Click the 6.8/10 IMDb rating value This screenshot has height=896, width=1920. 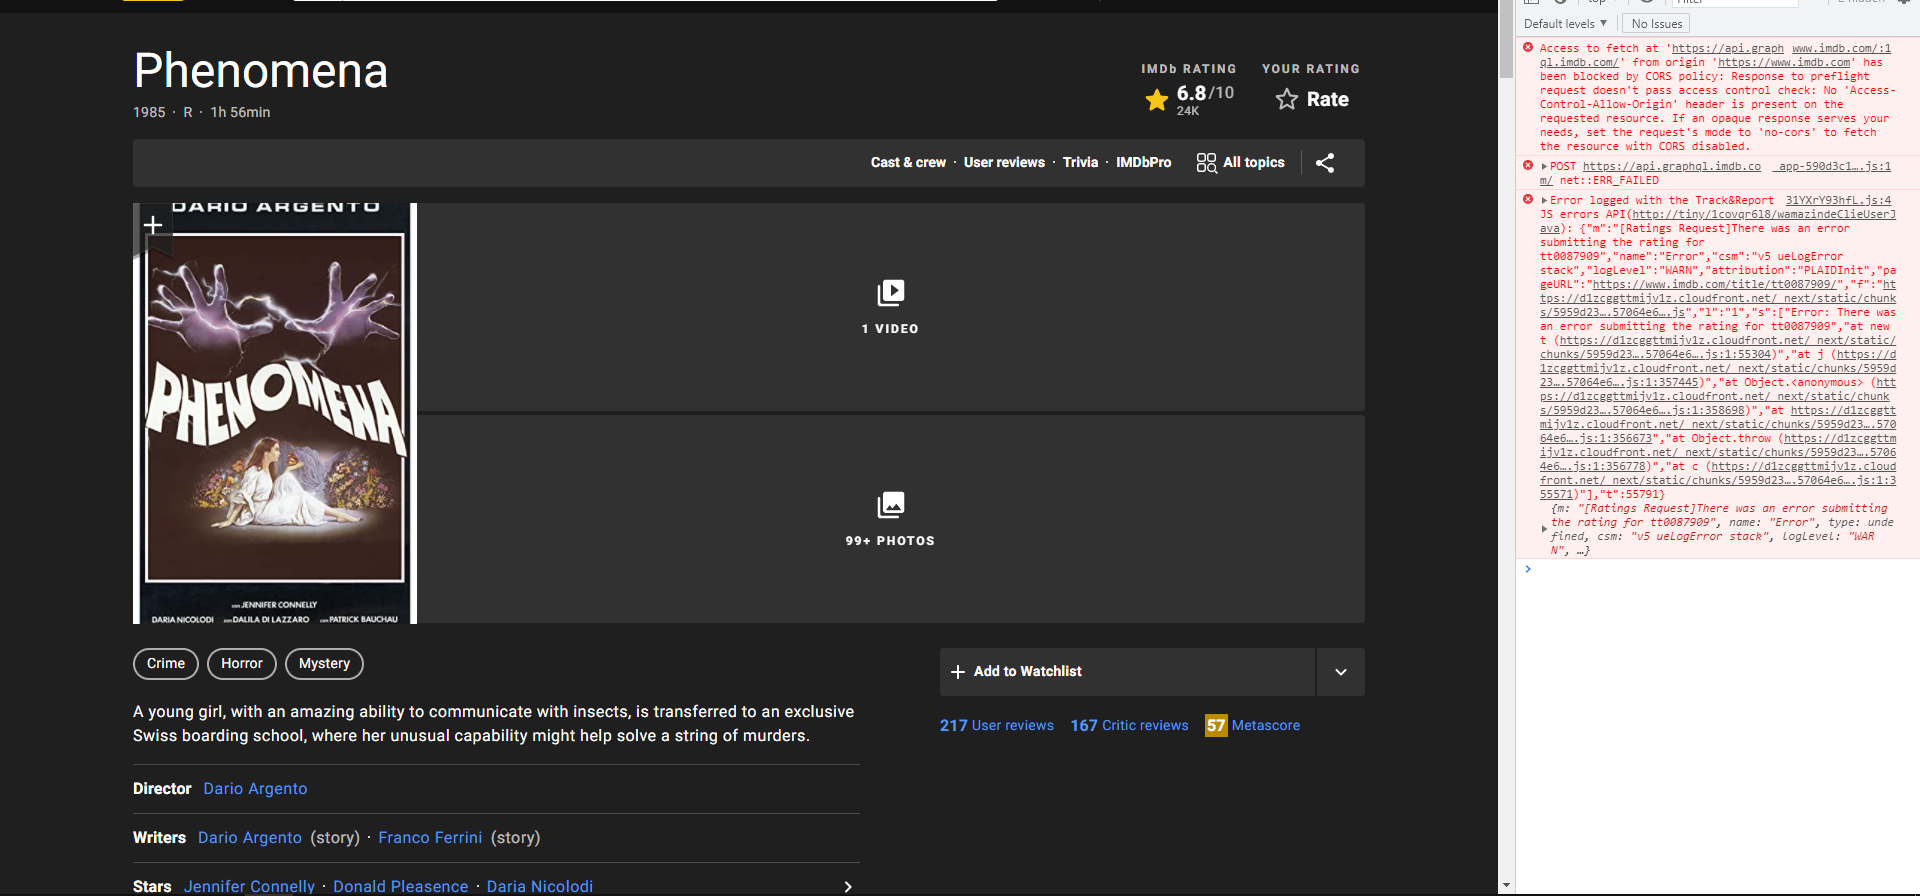click(x=1205, y=93)
